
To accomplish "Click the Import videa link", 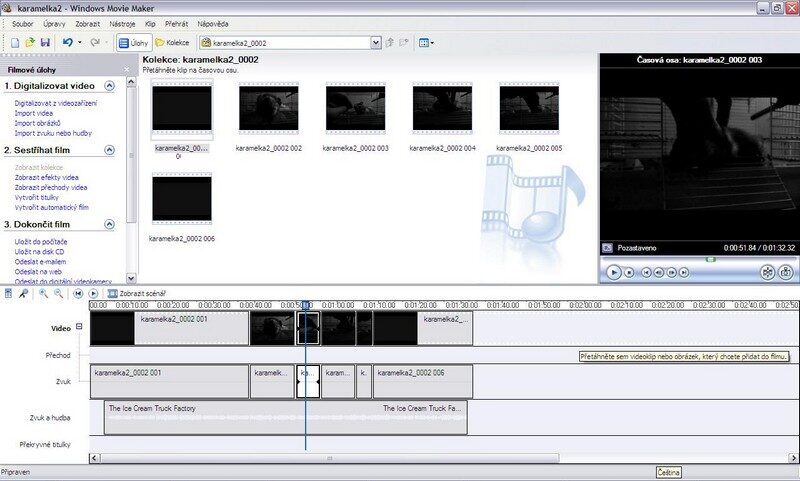I will 34,113.
